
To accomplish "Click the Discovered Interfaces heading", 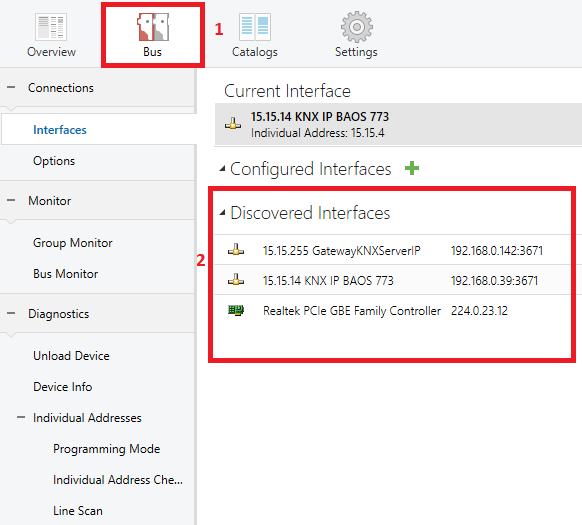I will [x=310, y=213].
